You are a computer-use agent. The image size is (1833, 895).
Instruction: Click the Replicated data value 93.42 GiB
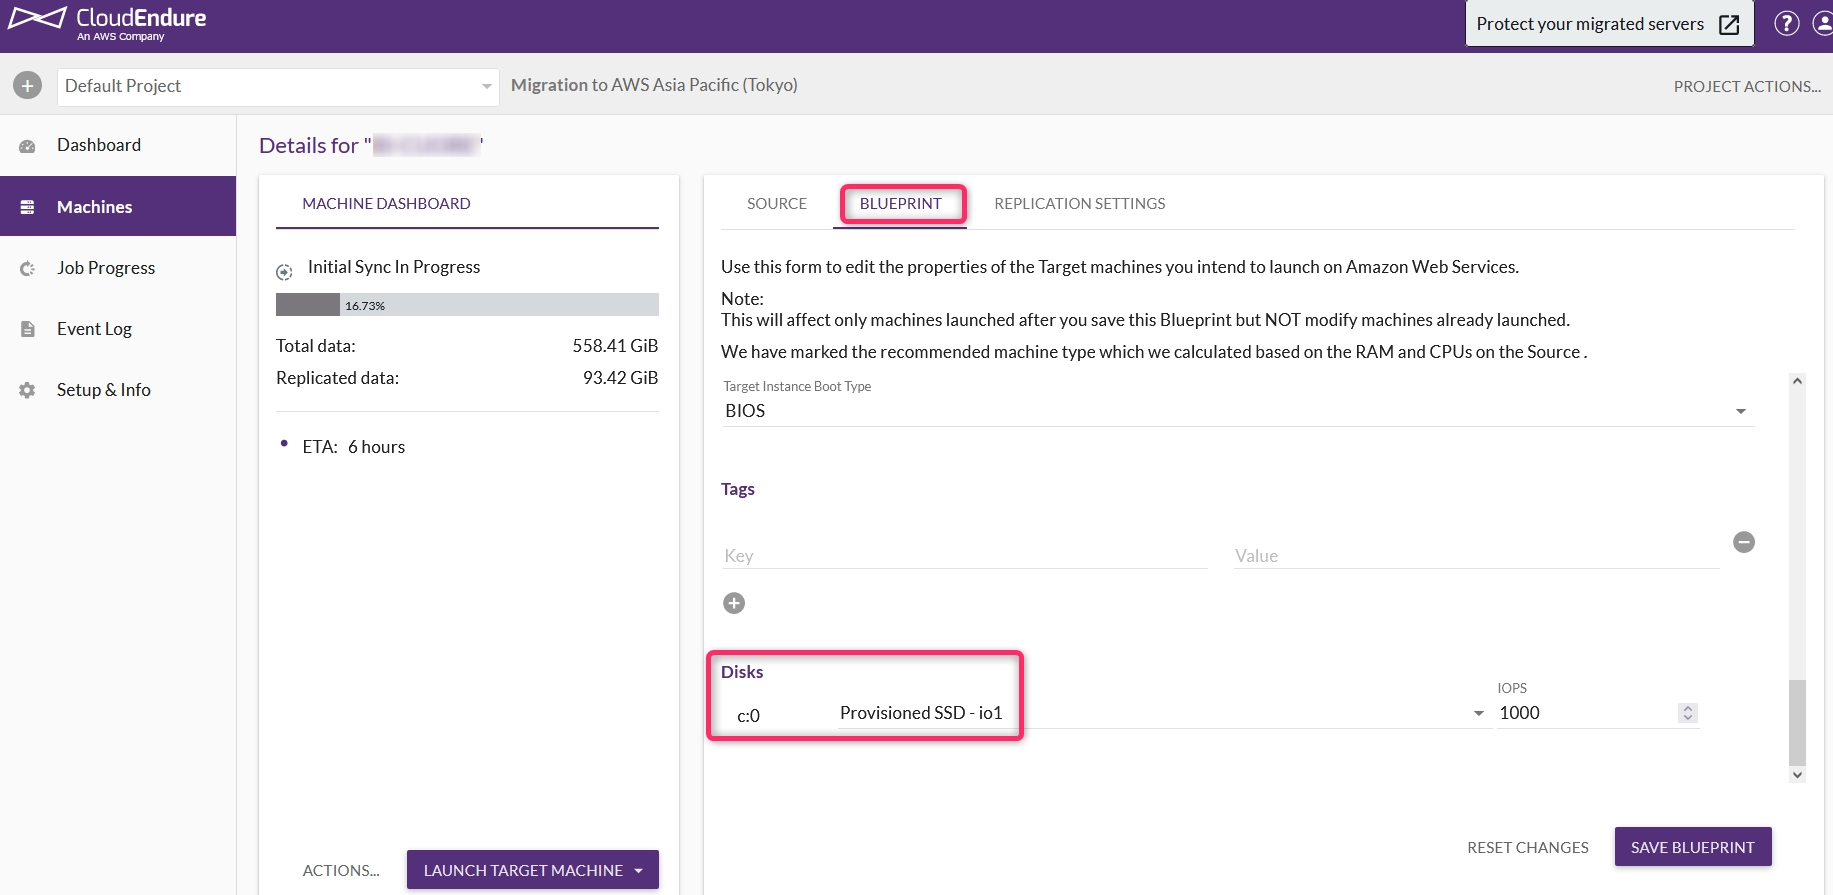[620, 378]
